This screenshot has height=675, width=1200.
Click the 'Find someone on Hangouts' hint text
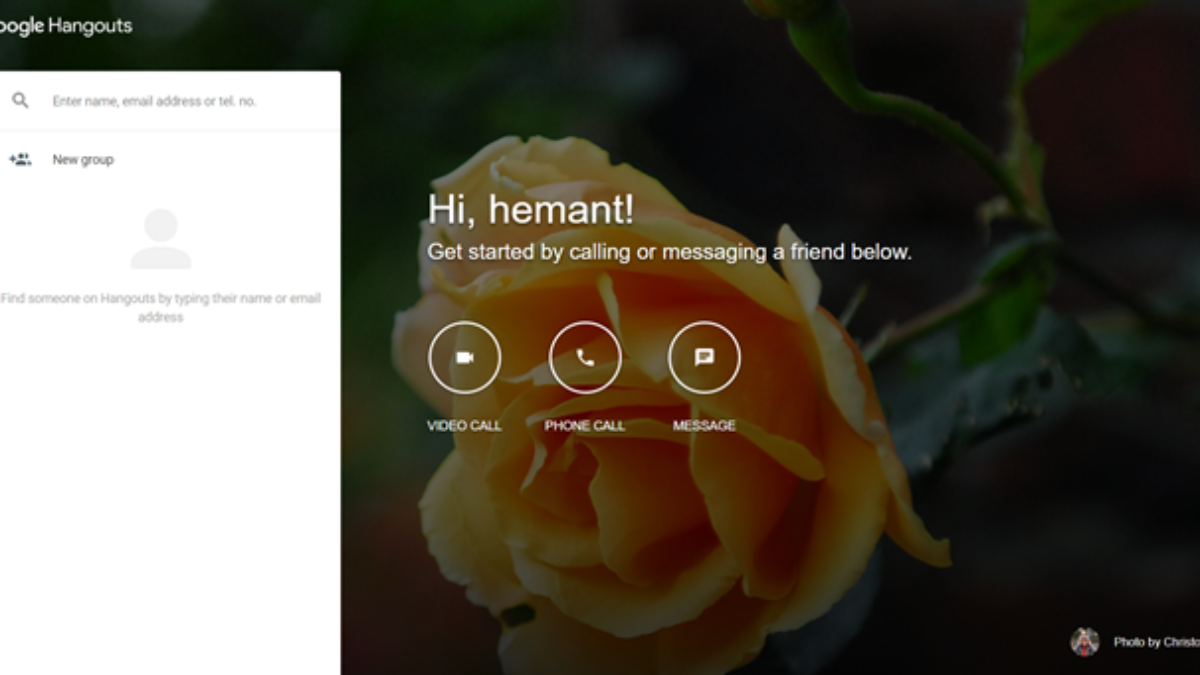coord(160,308)
